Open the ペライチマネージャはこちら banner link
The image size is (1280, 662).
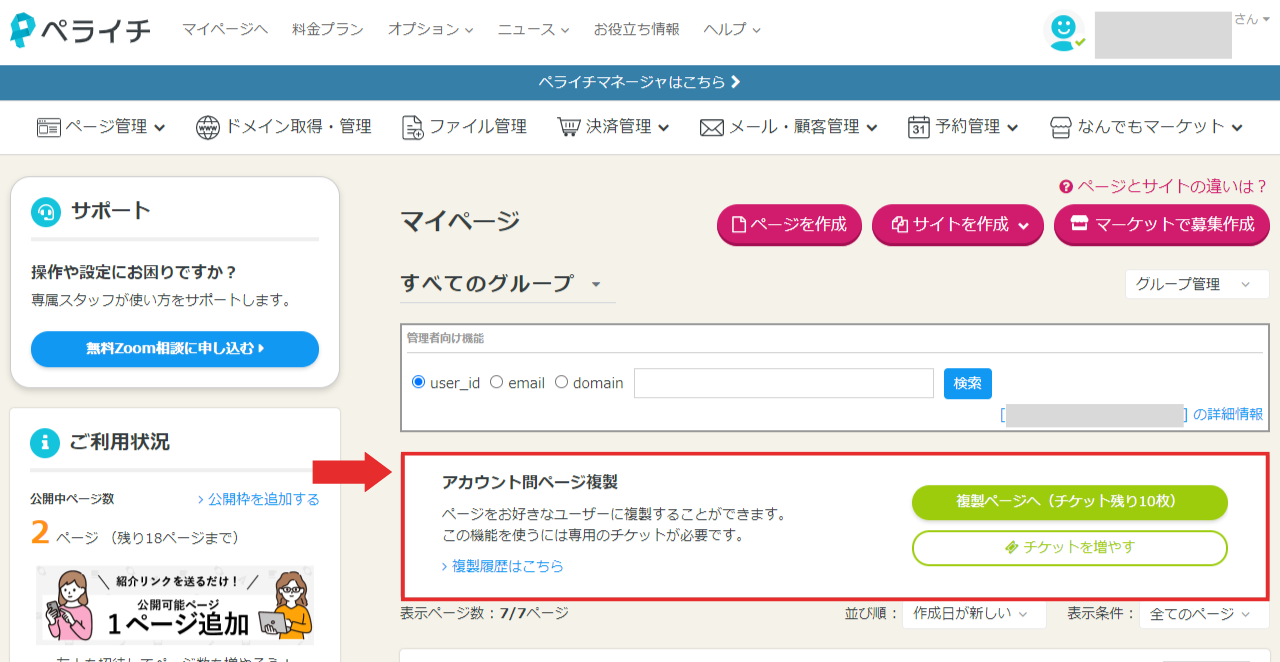coord(640,82)
